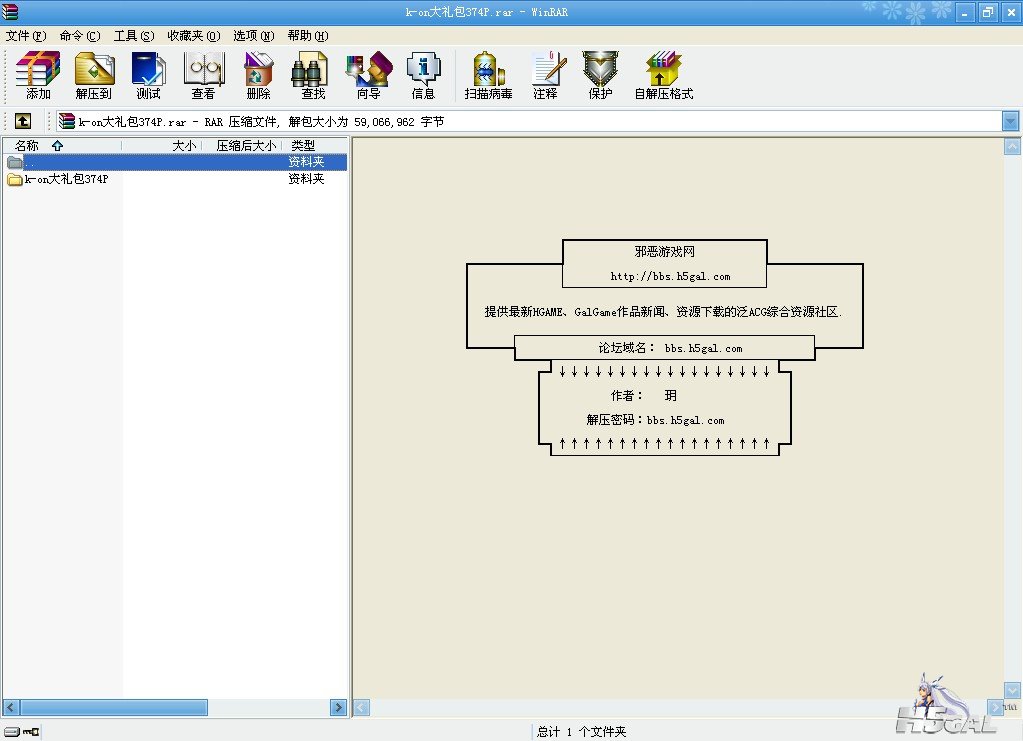Expand the archive path dropdown

click(1010, 121)
